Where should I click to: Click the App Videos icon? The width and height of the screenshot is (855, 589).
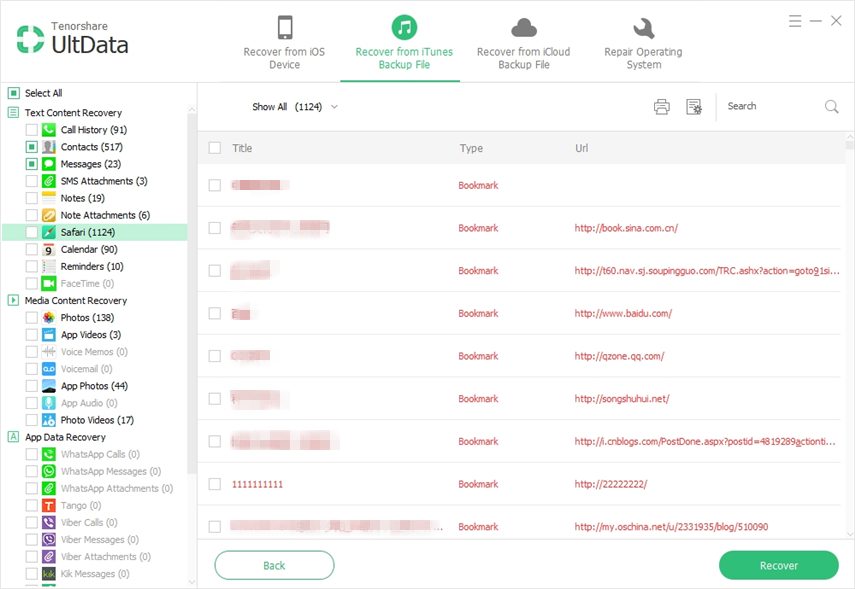pos(49,335)
